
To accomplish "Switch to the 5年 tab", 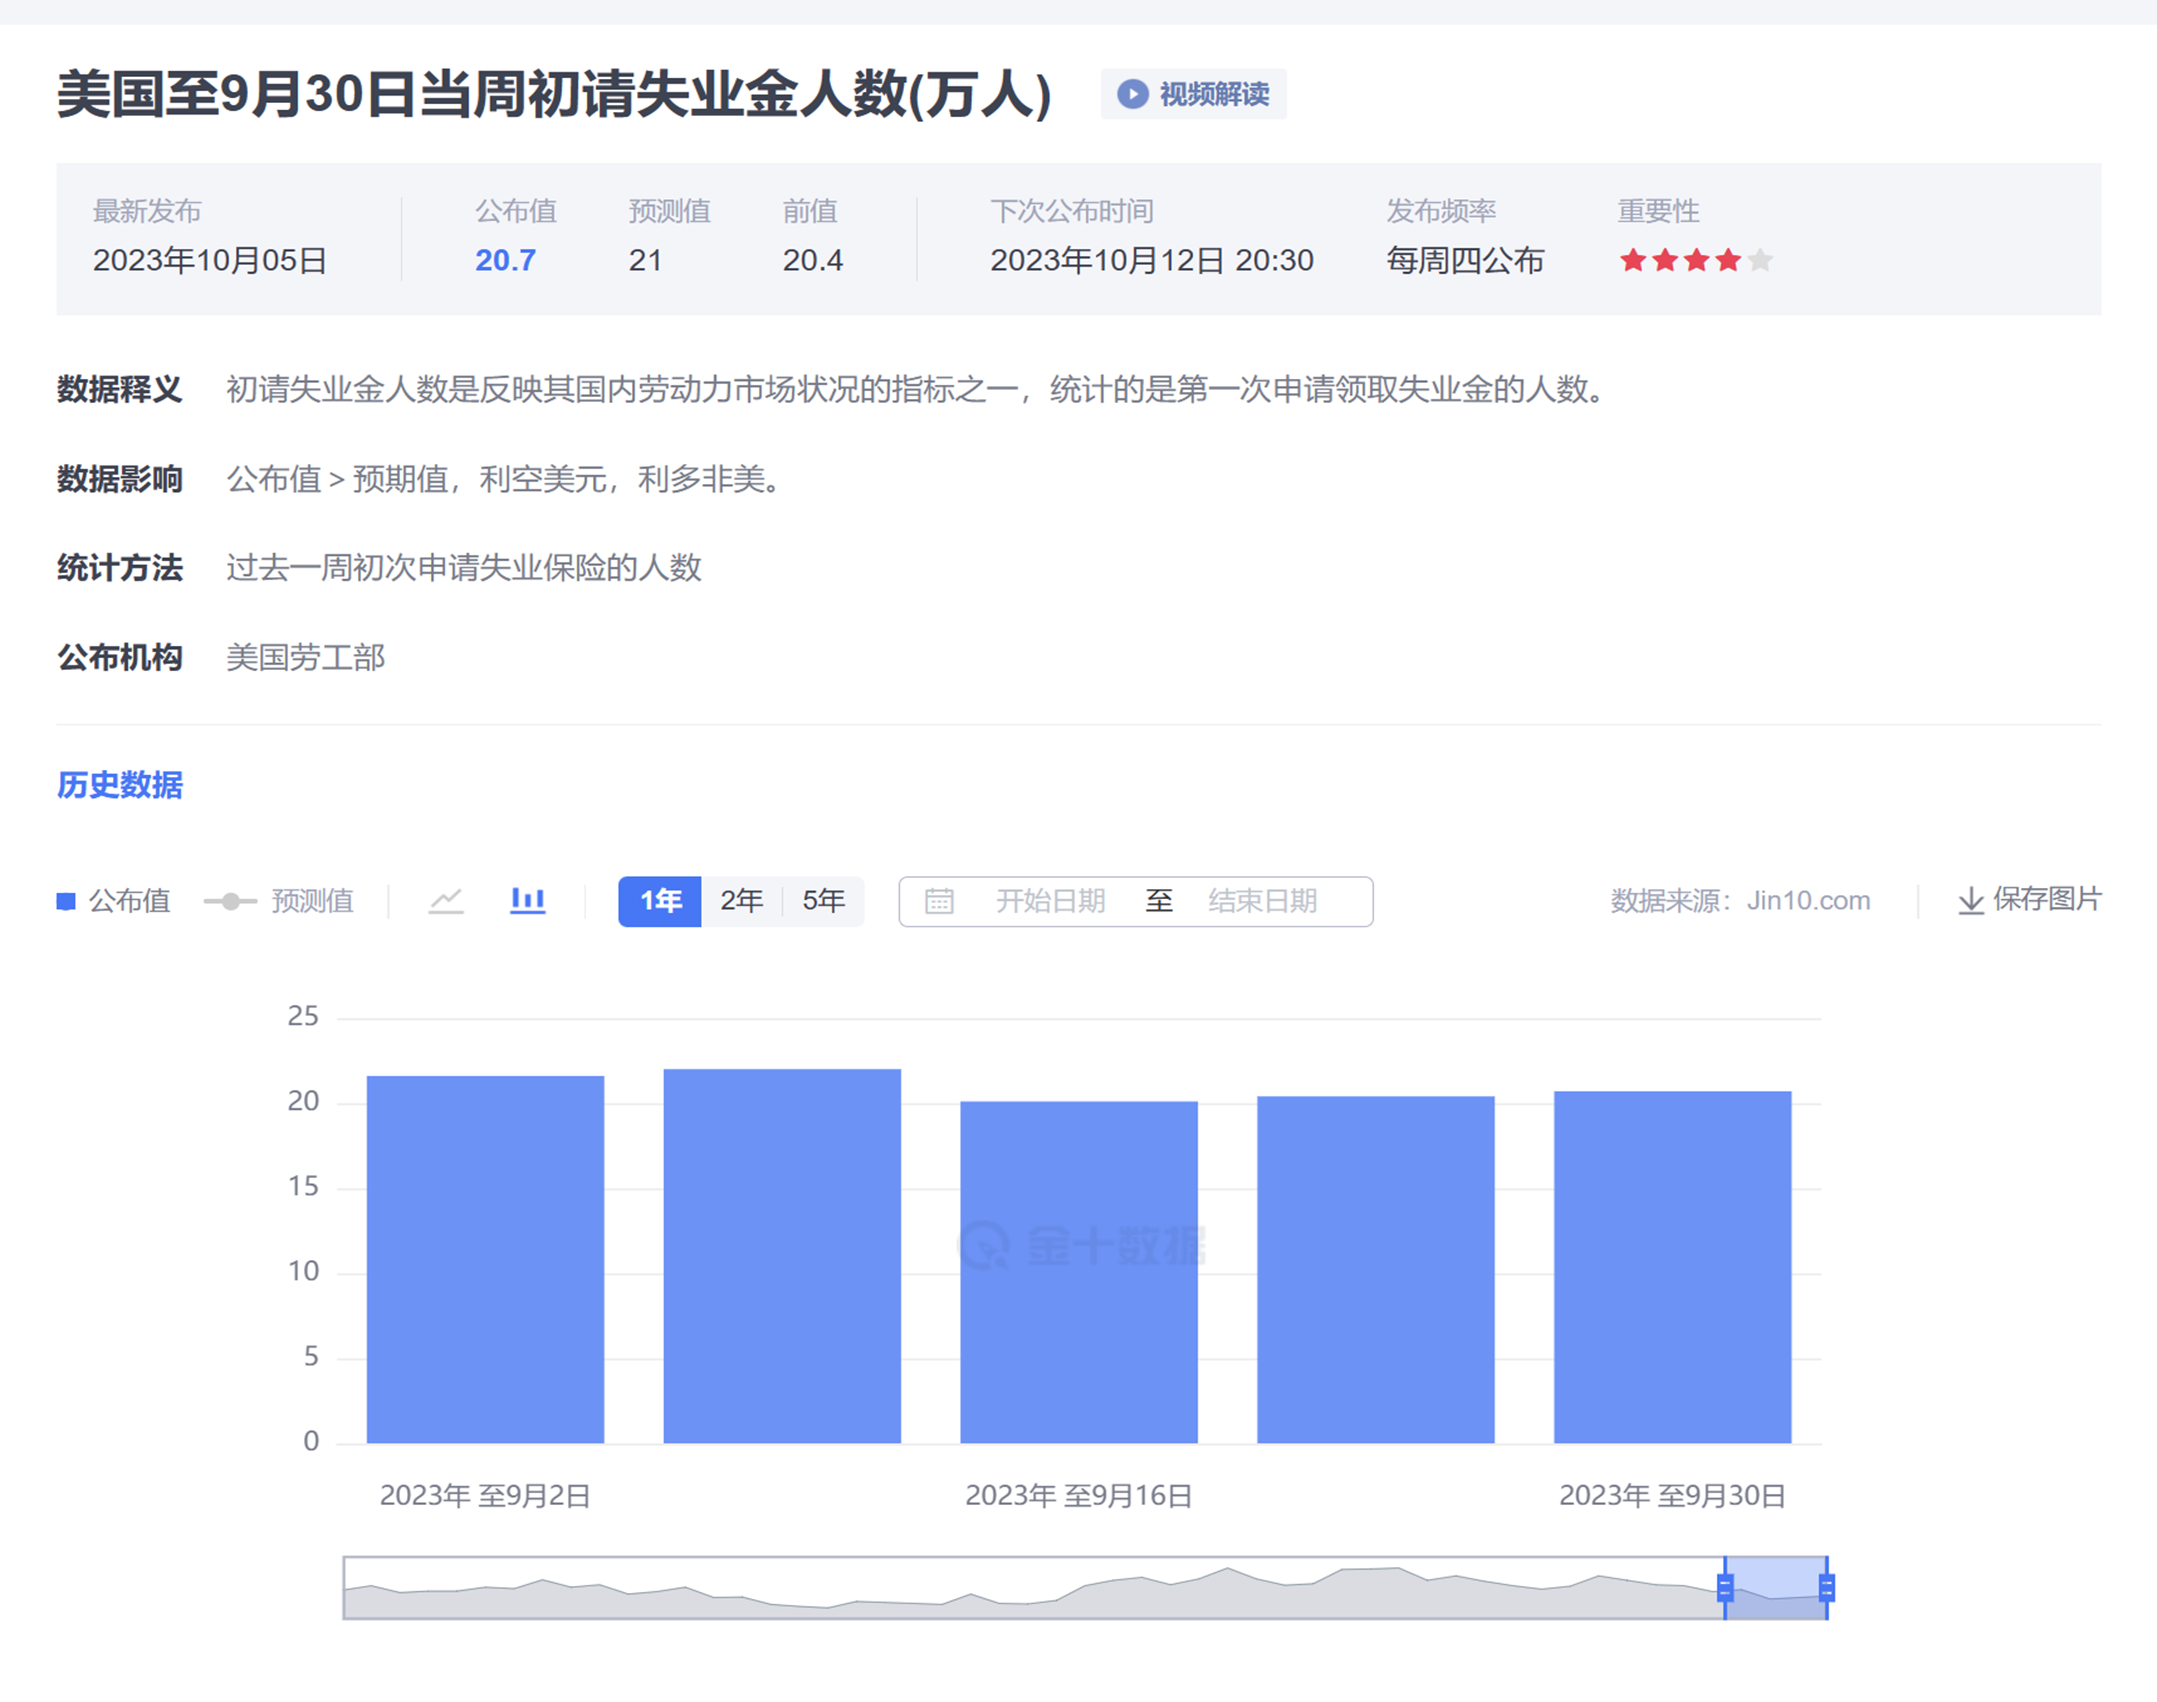I will (822, 900).
